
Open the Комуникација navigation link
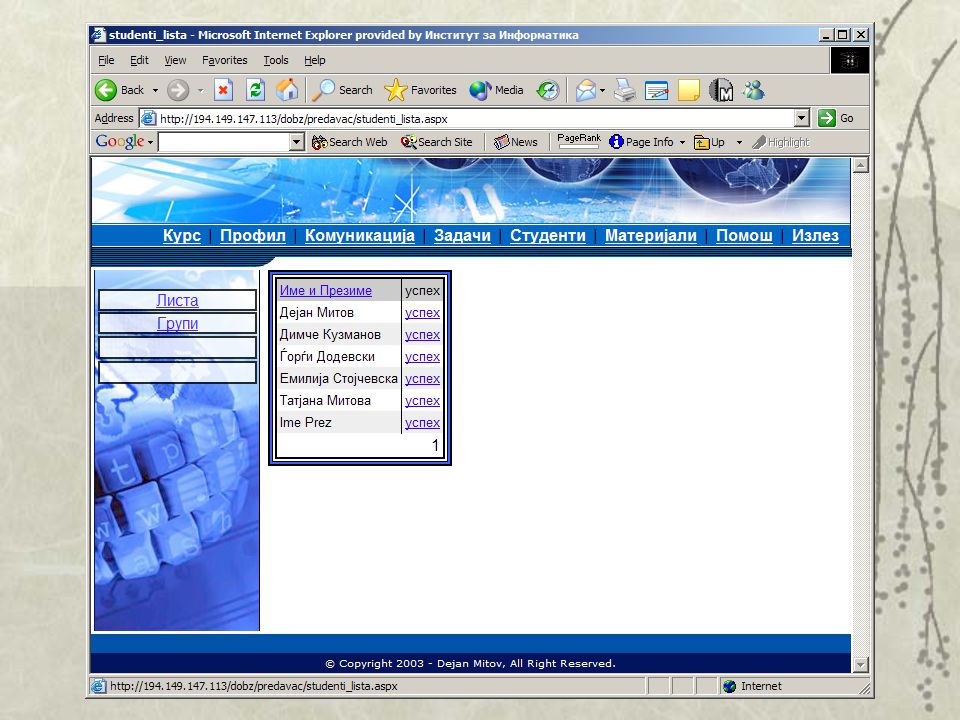(x=360, y=236)
